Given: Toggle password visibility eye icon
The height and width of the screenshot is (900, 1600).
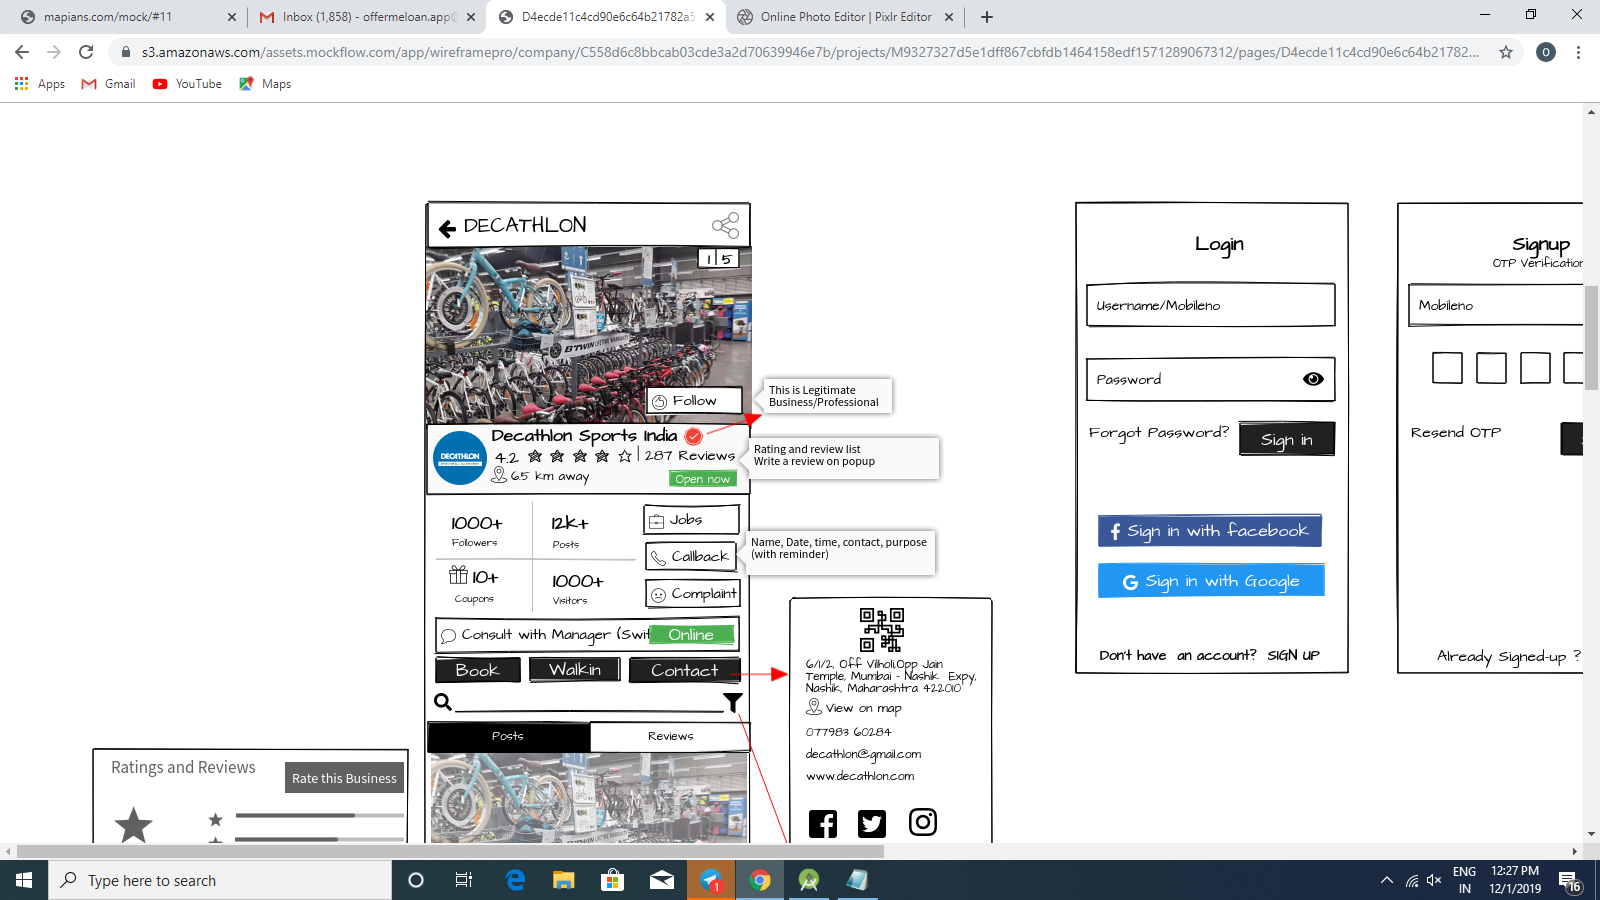Looking at the screenshot, I should tap(1313, 379).
